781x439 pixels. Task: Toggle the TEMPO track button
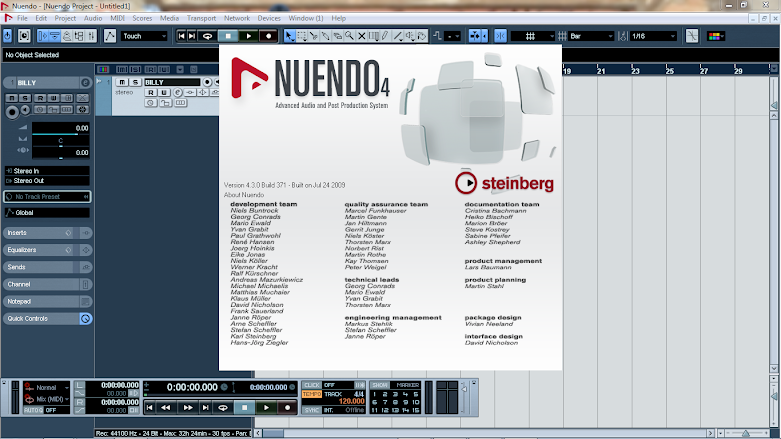click(311, 394)
